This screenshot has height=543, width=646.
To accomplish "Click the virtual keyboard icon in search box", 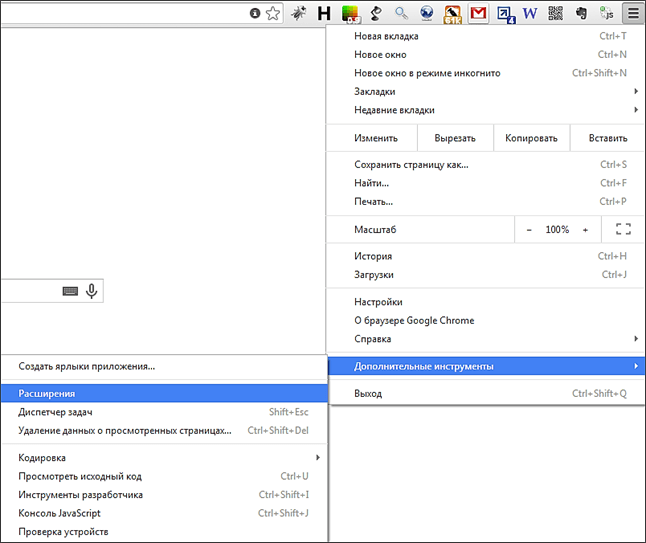I will click(x=70, y=291).
